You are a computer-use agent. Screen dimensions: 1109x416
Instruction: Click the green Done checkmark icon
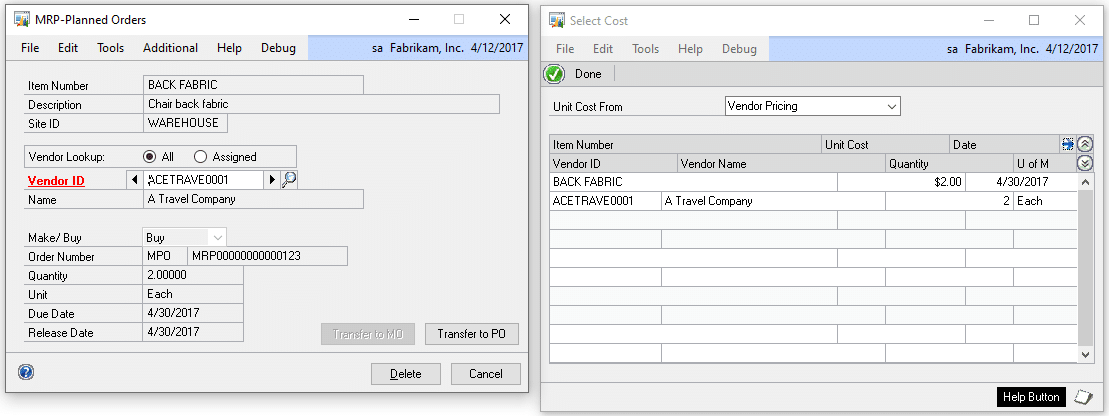click(554, 74)
